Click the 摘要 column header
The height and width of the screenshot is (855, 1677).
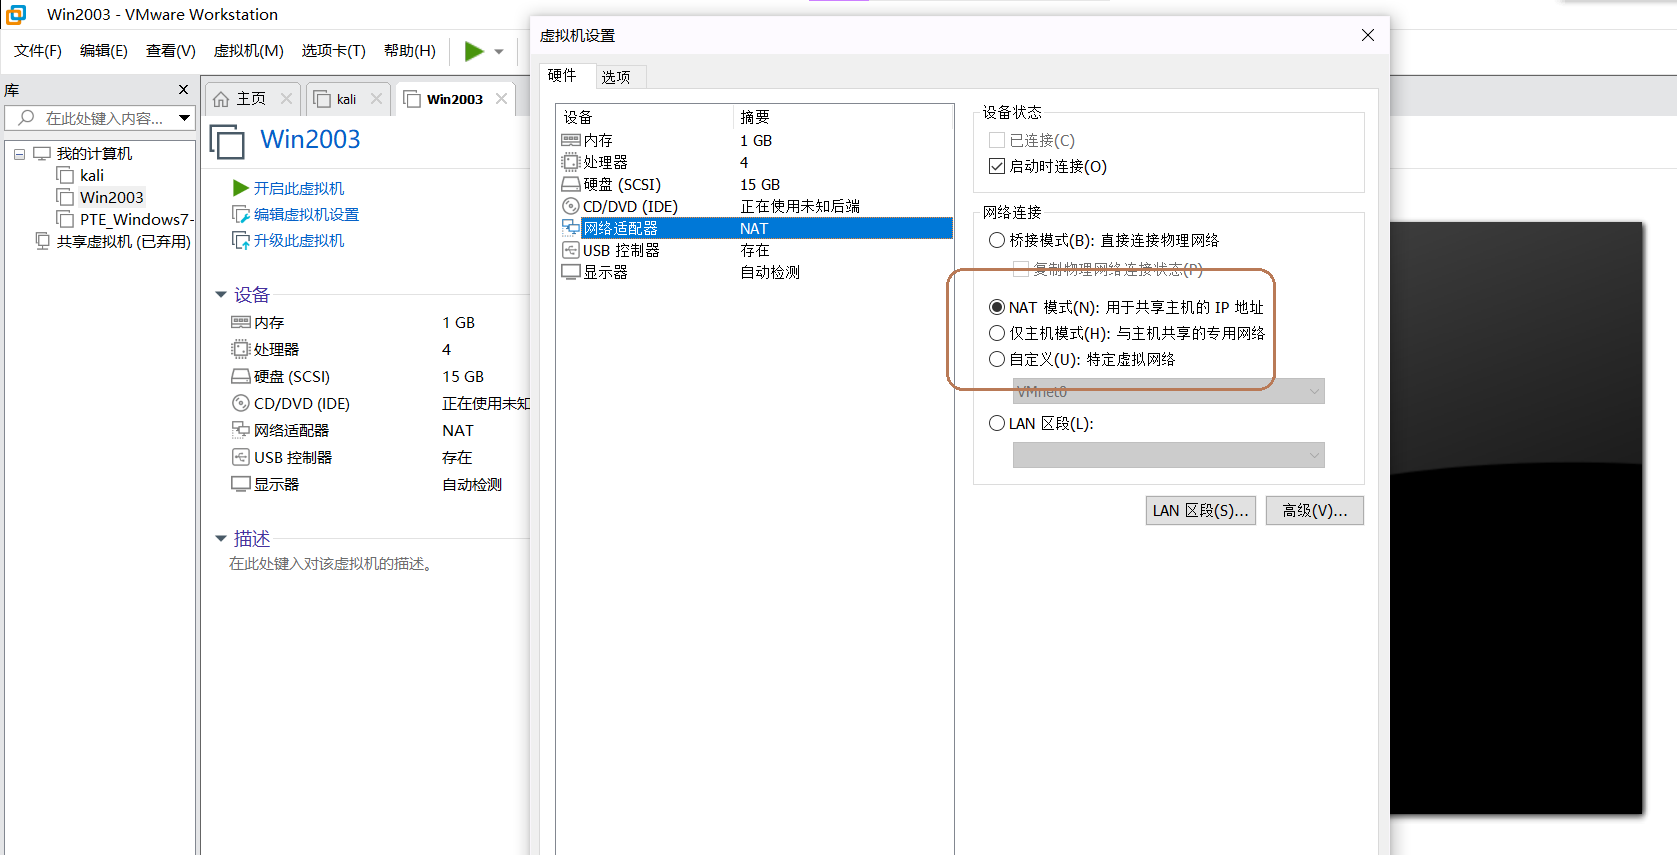pyautogui.click(x=843, y=117)
